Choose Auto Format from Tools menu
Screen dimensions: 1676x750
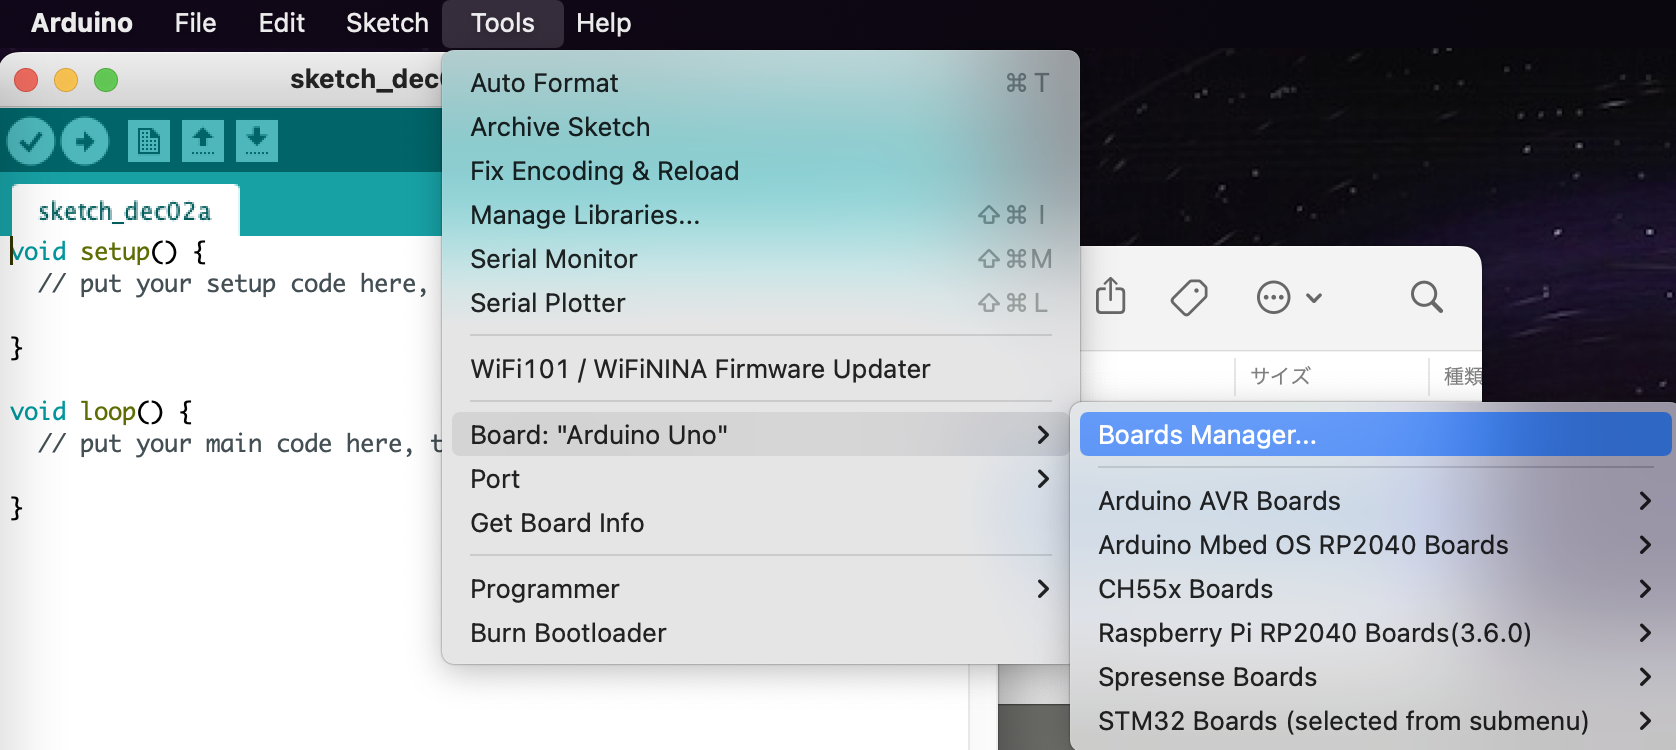761,83
